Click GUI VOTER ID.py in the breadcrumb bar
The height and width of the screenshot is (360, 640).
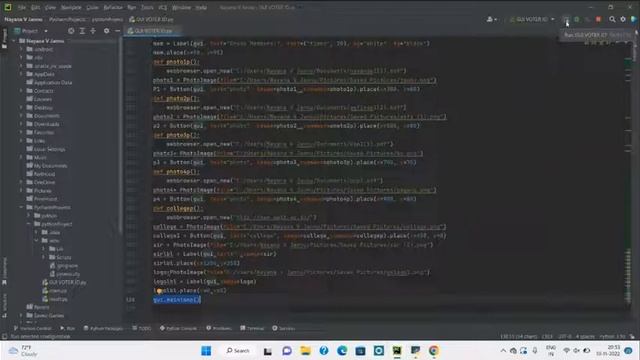(151, 19)
